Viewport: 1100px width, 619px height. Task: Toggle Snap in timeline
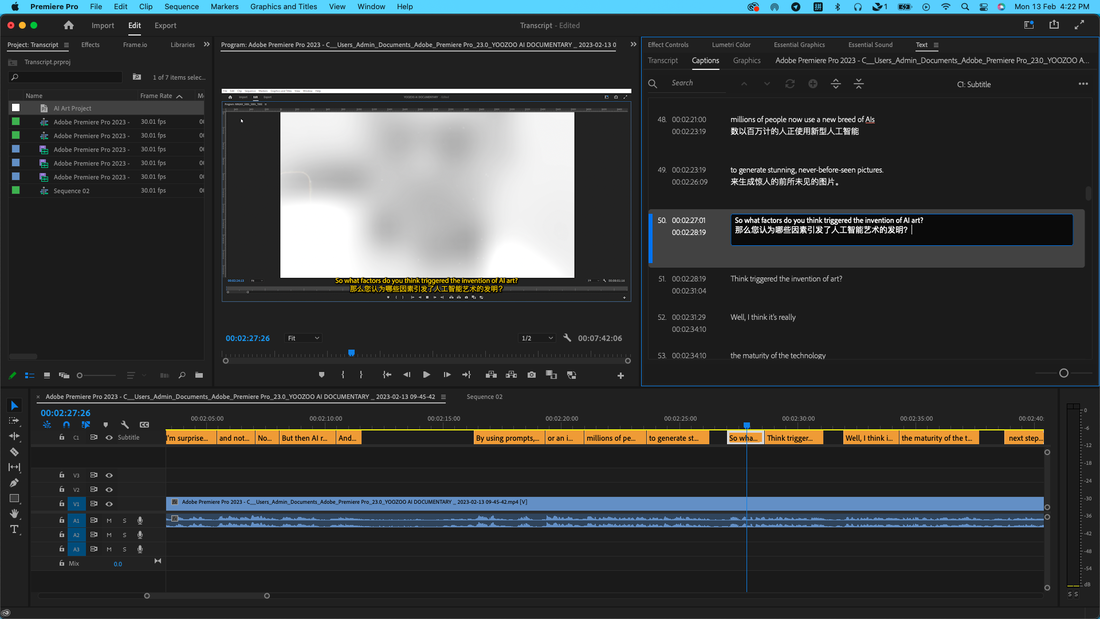tap(66, 425)
